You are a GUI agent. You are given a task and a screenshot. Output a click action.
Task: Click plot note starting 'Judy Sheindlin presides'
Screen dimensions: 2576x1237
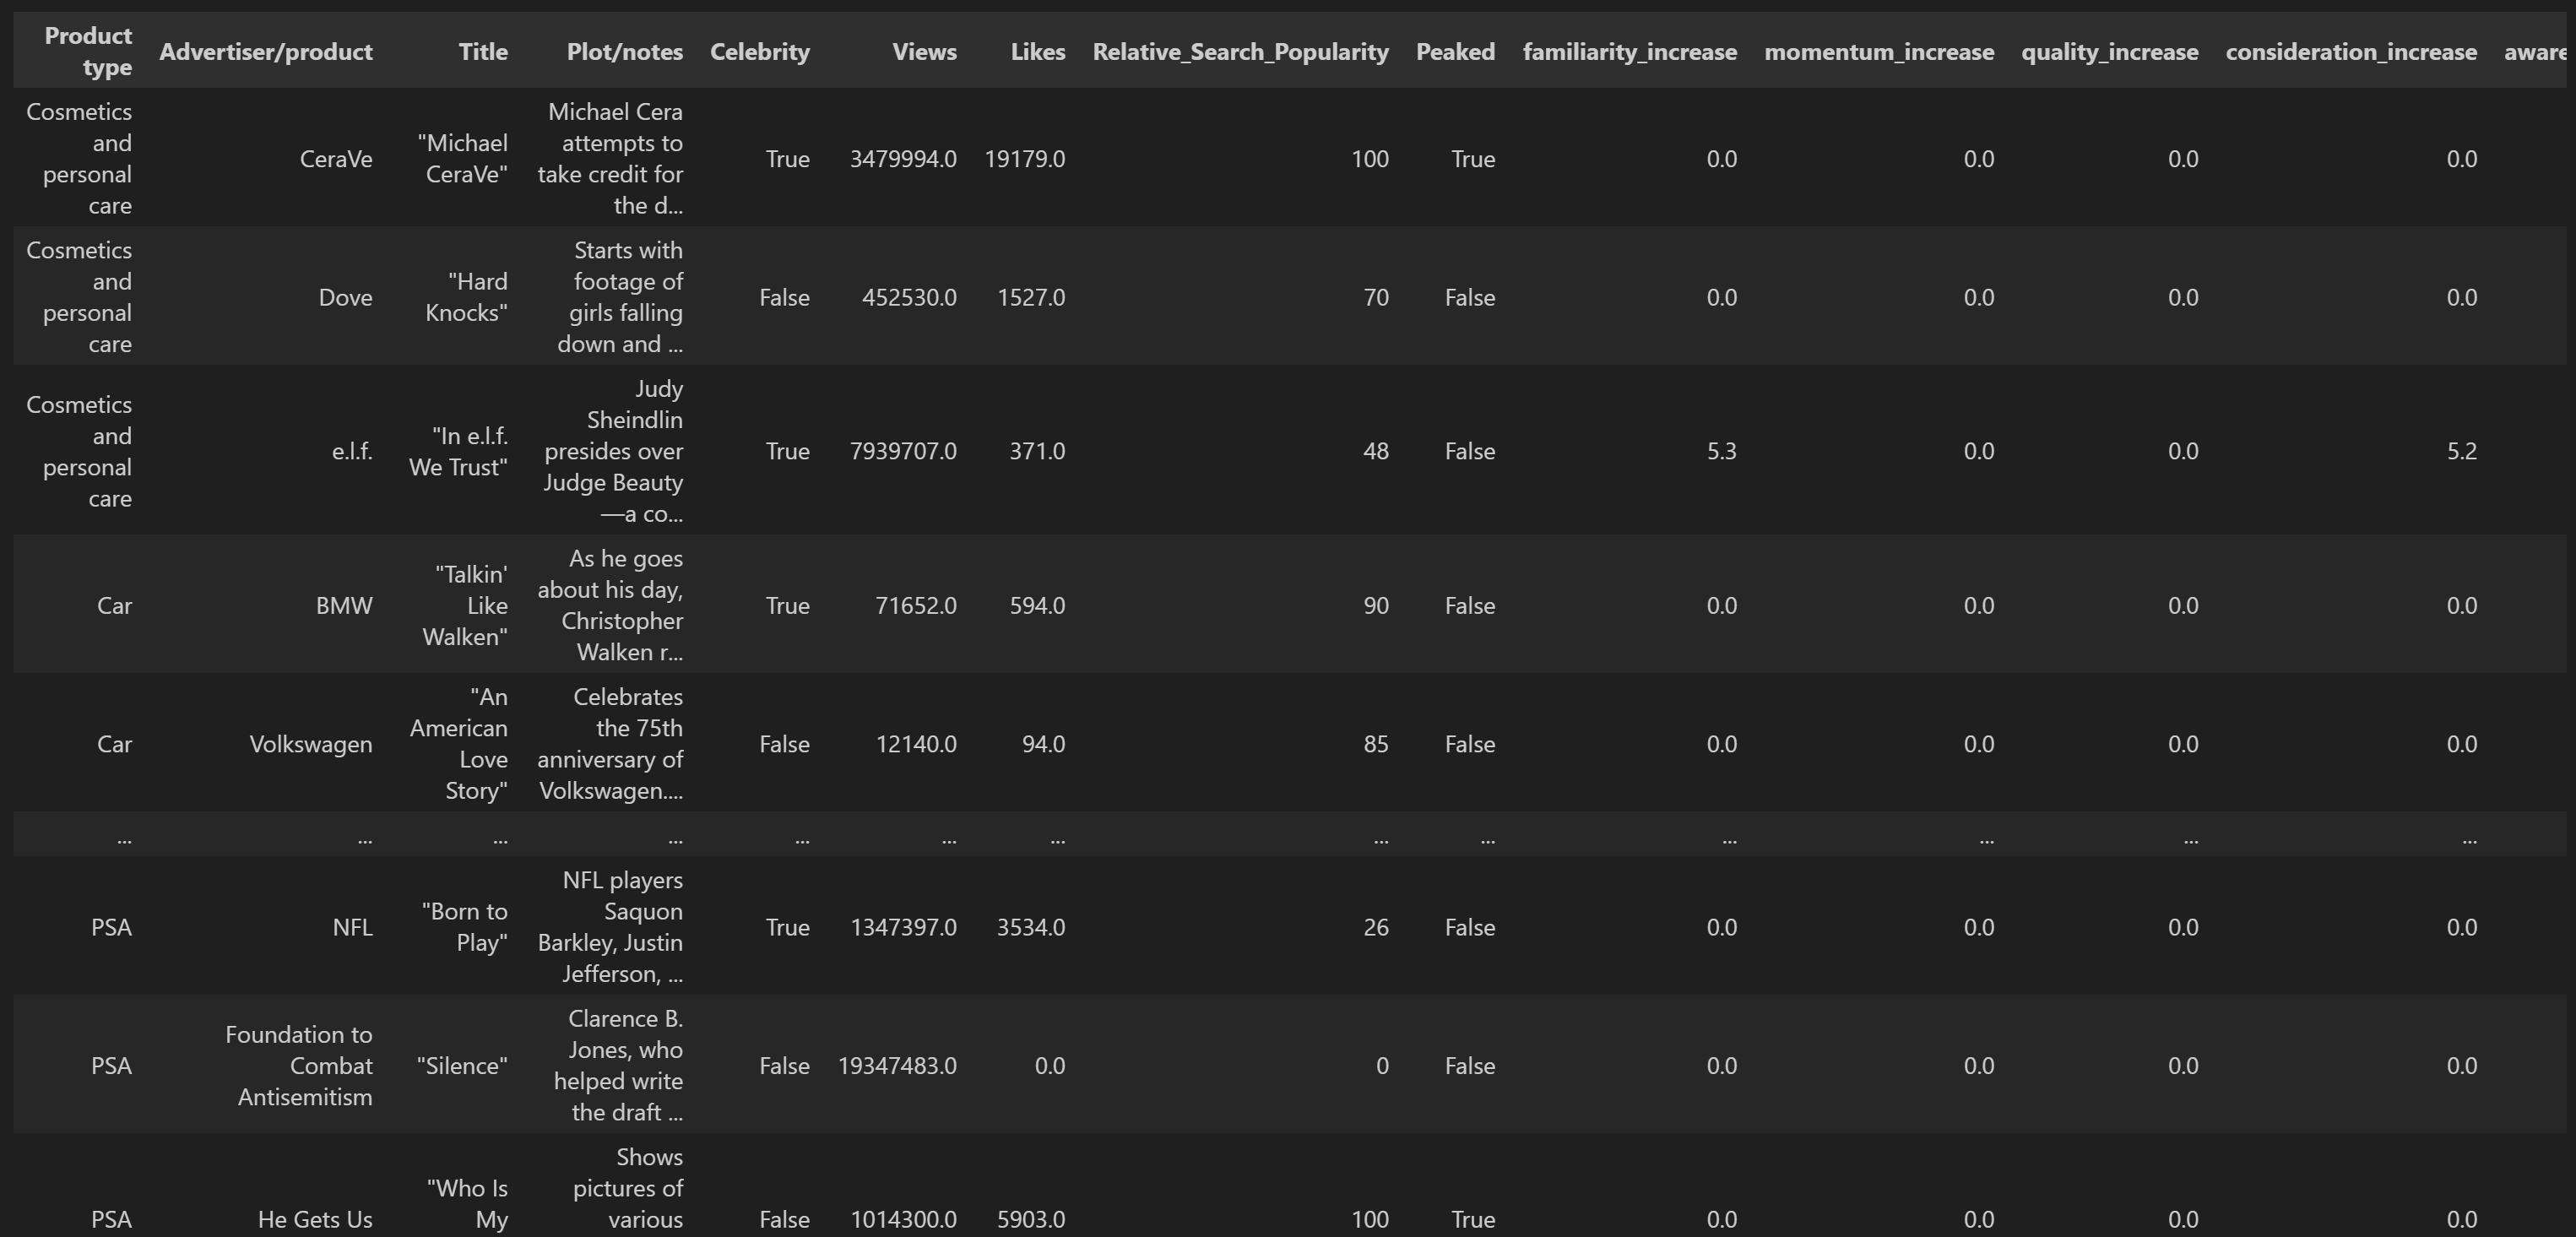(613, 451)
